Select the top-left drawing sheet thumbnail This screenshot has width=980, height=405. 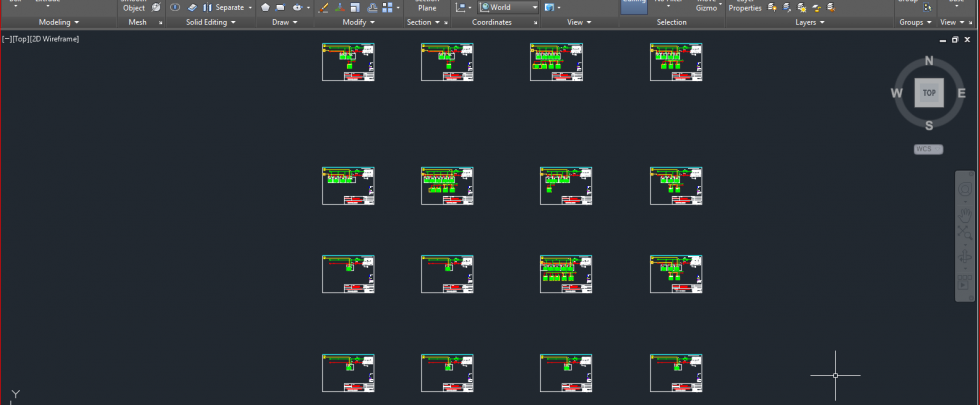click(x=348, y=62)
